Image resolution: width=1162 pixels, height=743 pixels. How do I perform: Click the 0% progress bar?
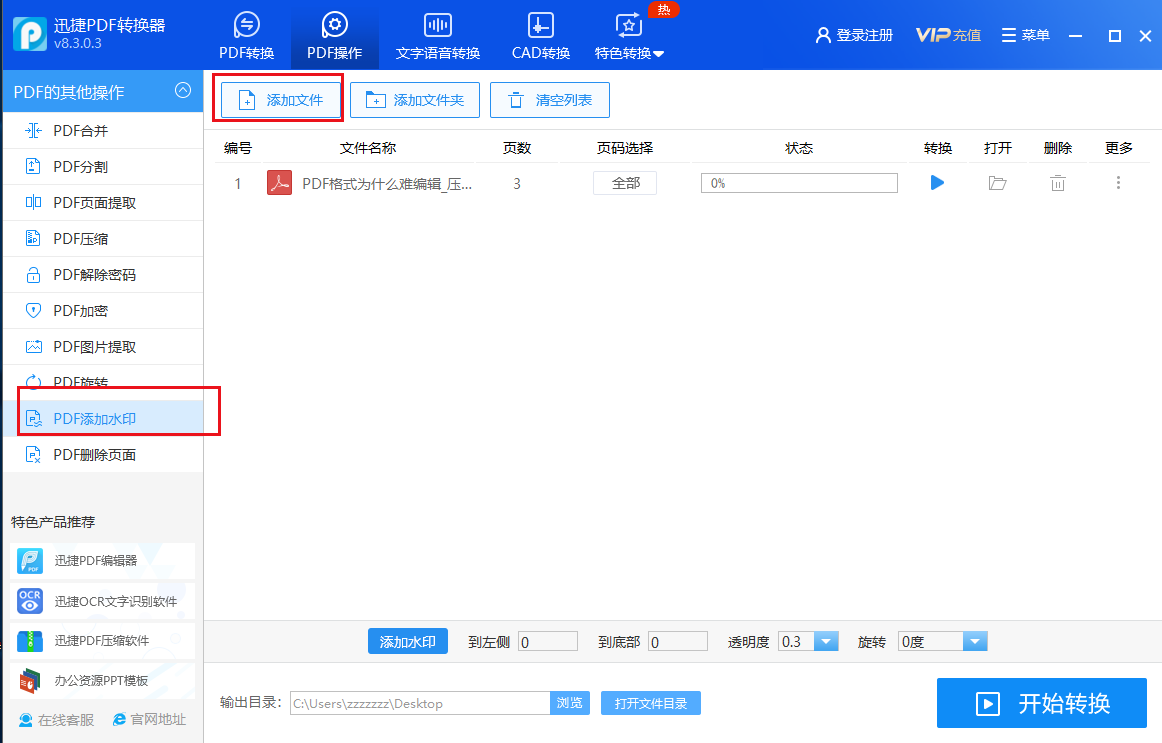799,183
